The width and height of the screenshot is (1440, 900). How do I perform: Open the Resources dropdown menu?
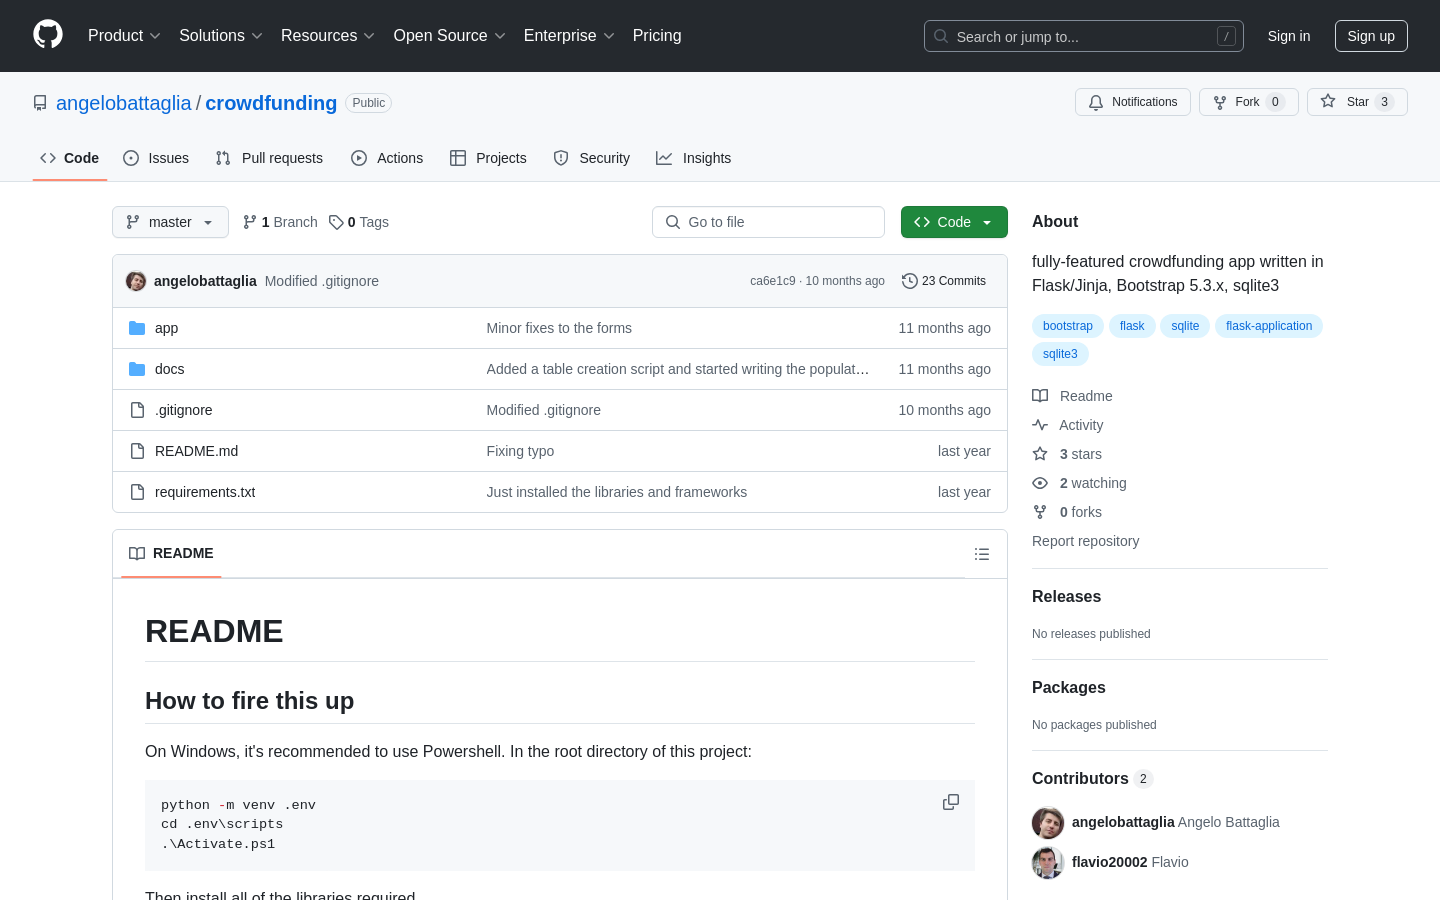coord(328,36)
